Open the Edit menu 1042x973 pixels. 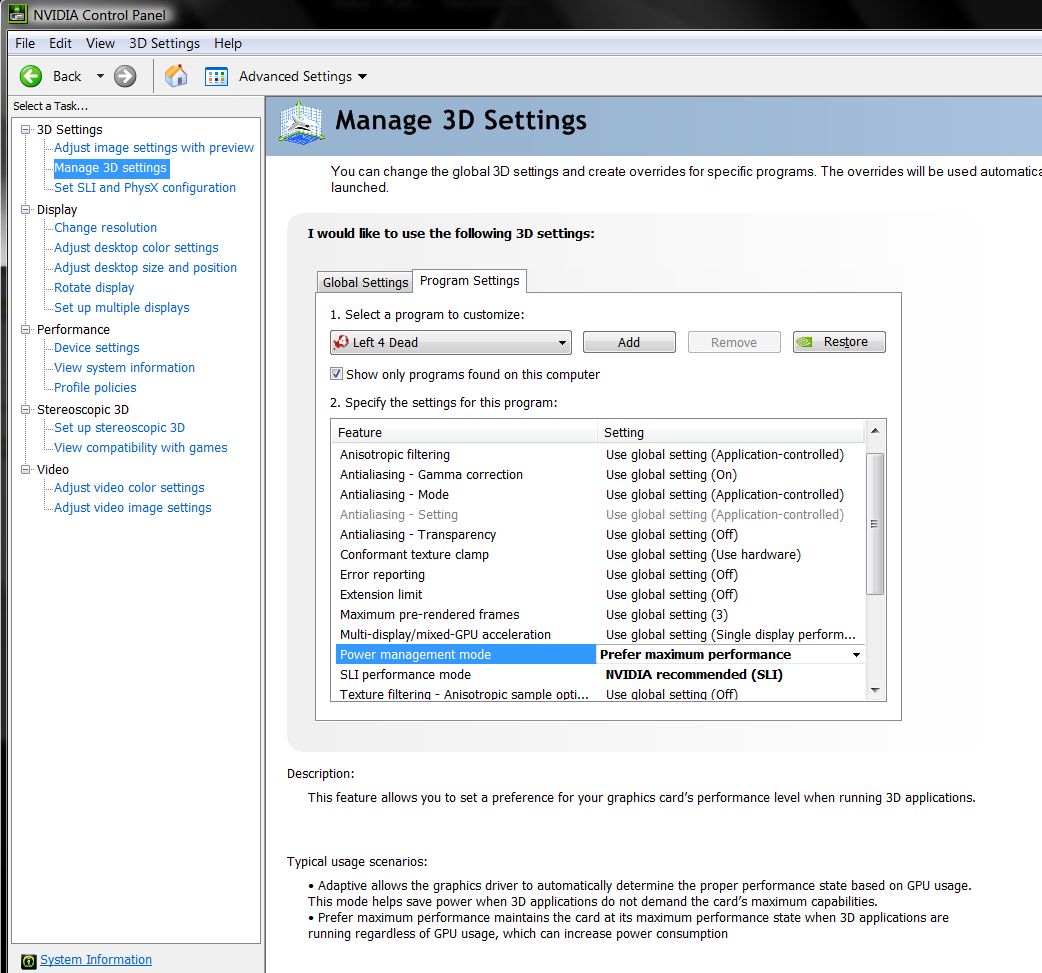[x=60, y=43]
